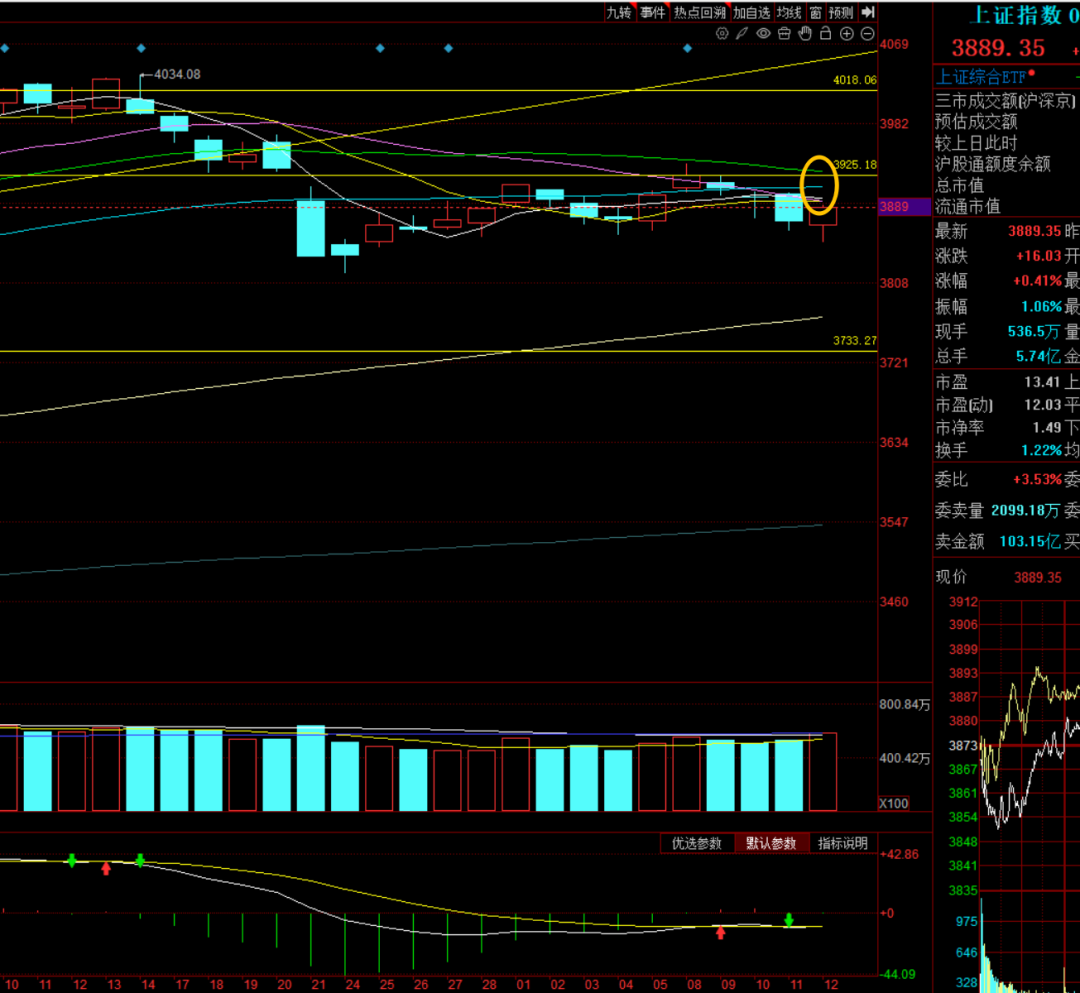Add to watchlist with 加自选

click(751, 12)
